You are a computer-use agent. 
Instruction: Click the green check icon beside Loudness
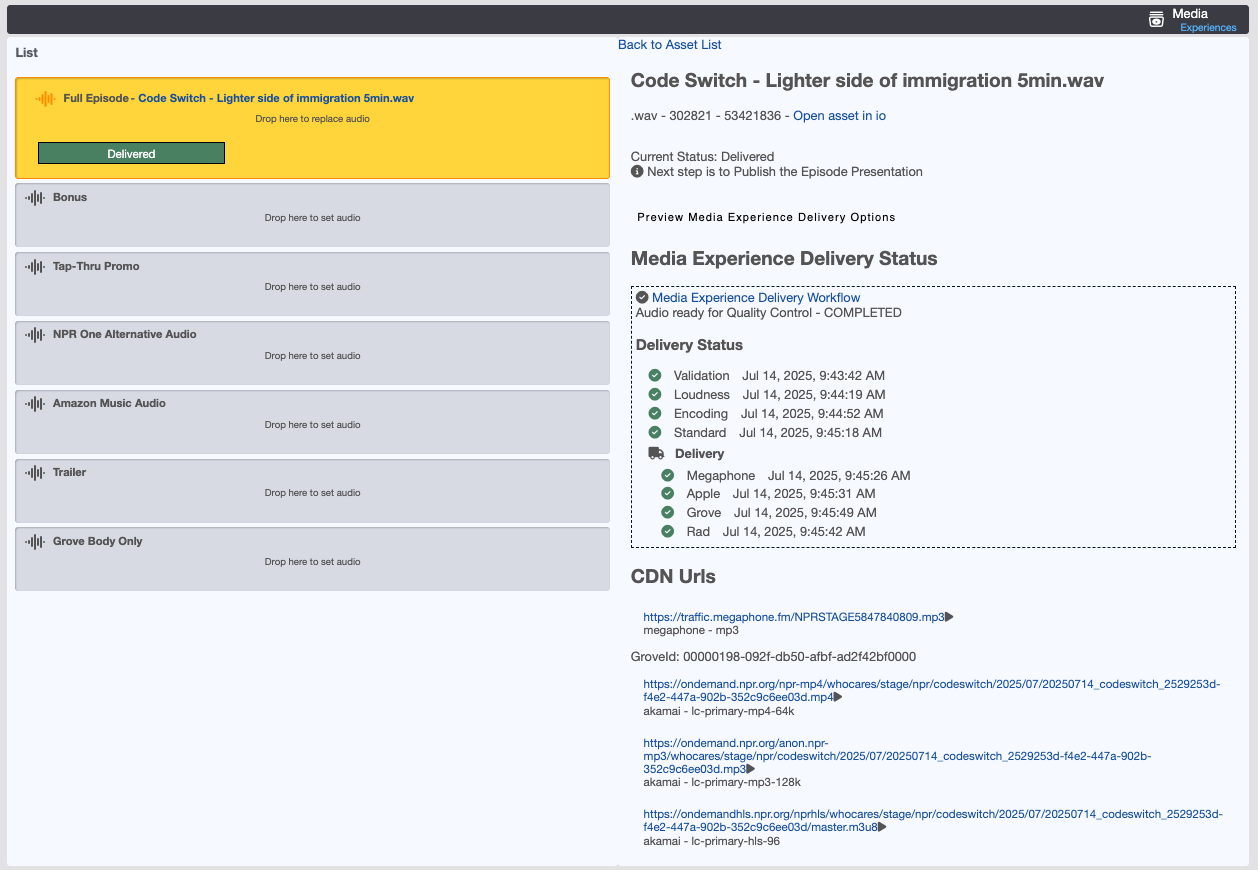(655, 395)
